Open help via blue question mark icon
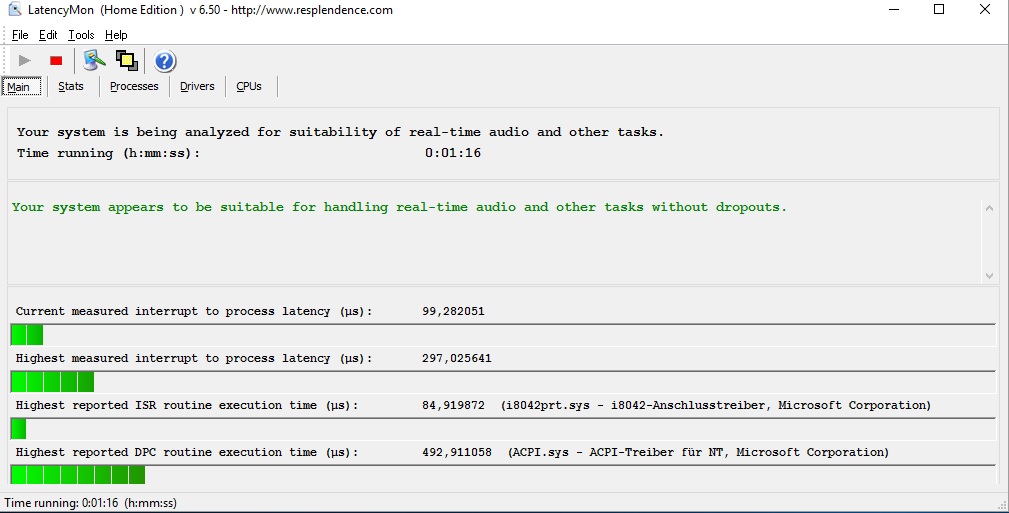This screenshot has width=1009, height=513. point(165,61)
